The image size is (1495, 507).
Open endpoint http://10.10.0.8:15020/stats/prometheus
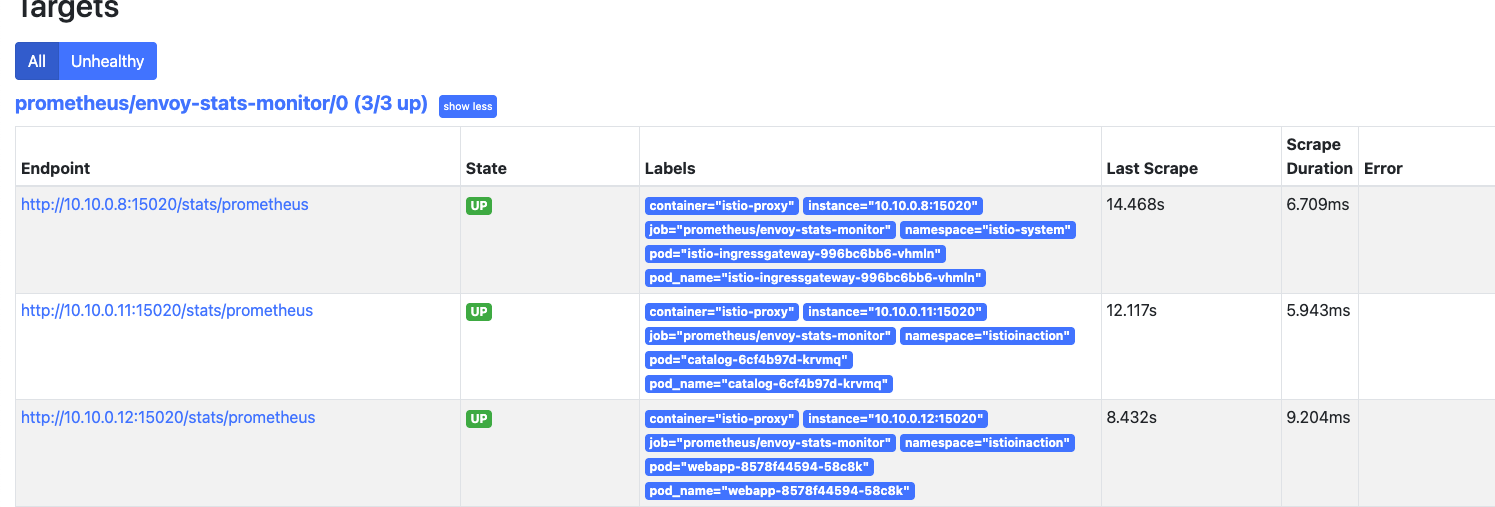click(x=165, y=204)
